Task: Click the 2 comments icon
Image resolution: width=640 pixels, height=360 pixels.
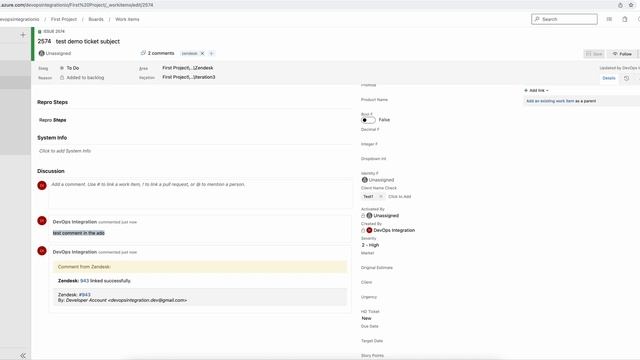Action: point(143,53)
